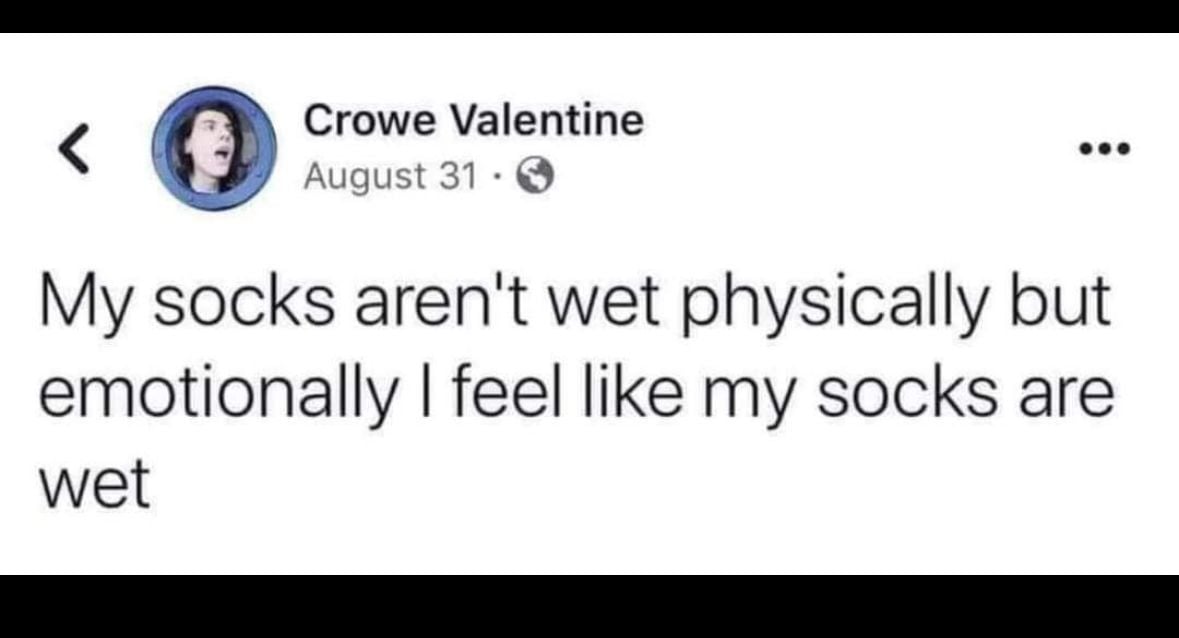Click the final "wet" on the third line

(94, 484)
